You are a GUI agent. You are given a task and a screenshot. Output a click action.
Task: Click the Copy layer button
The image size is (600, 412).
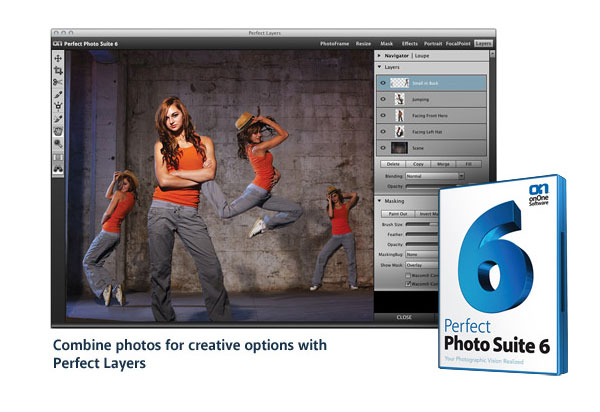(418, 164)
